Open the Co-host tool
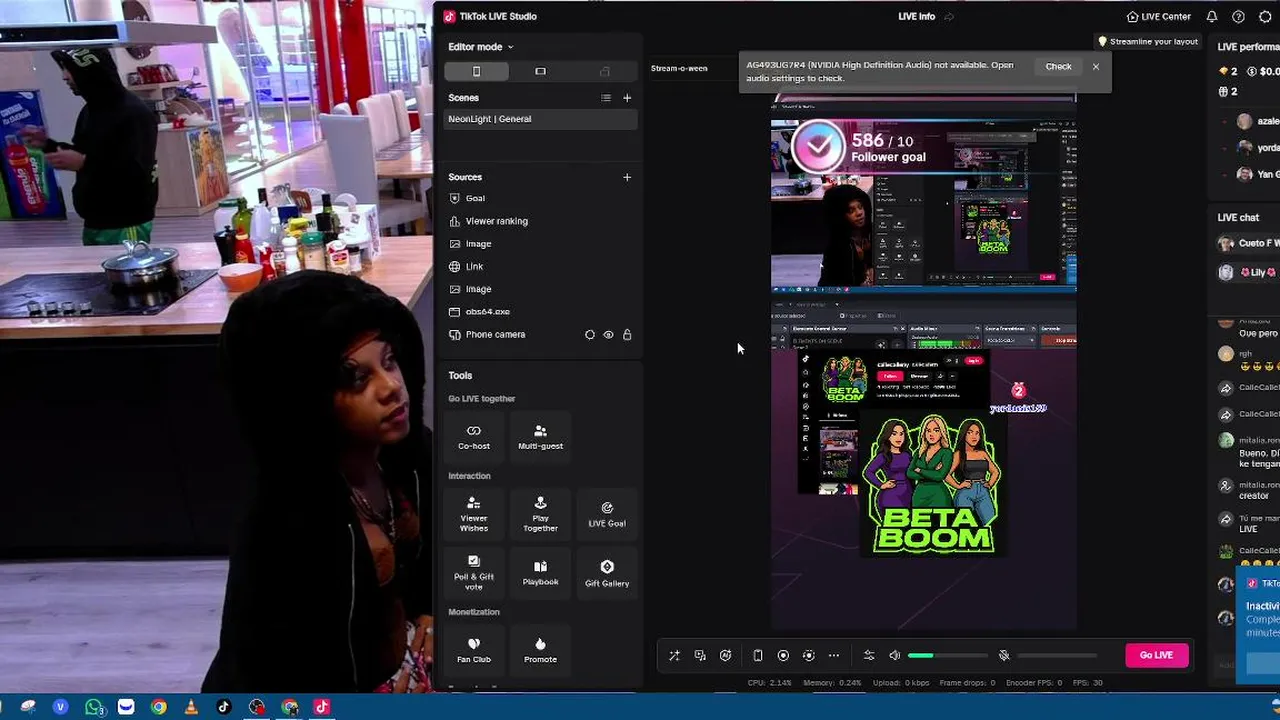The image size is (1280, 720). click(474, 437)
